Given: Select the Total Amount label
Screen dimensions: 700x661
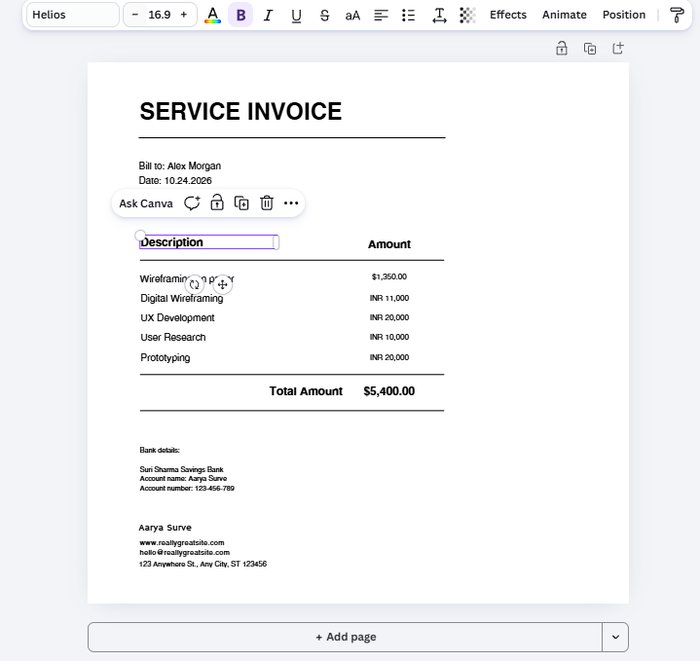Looking at the screenshot, I should coord(306,391).
